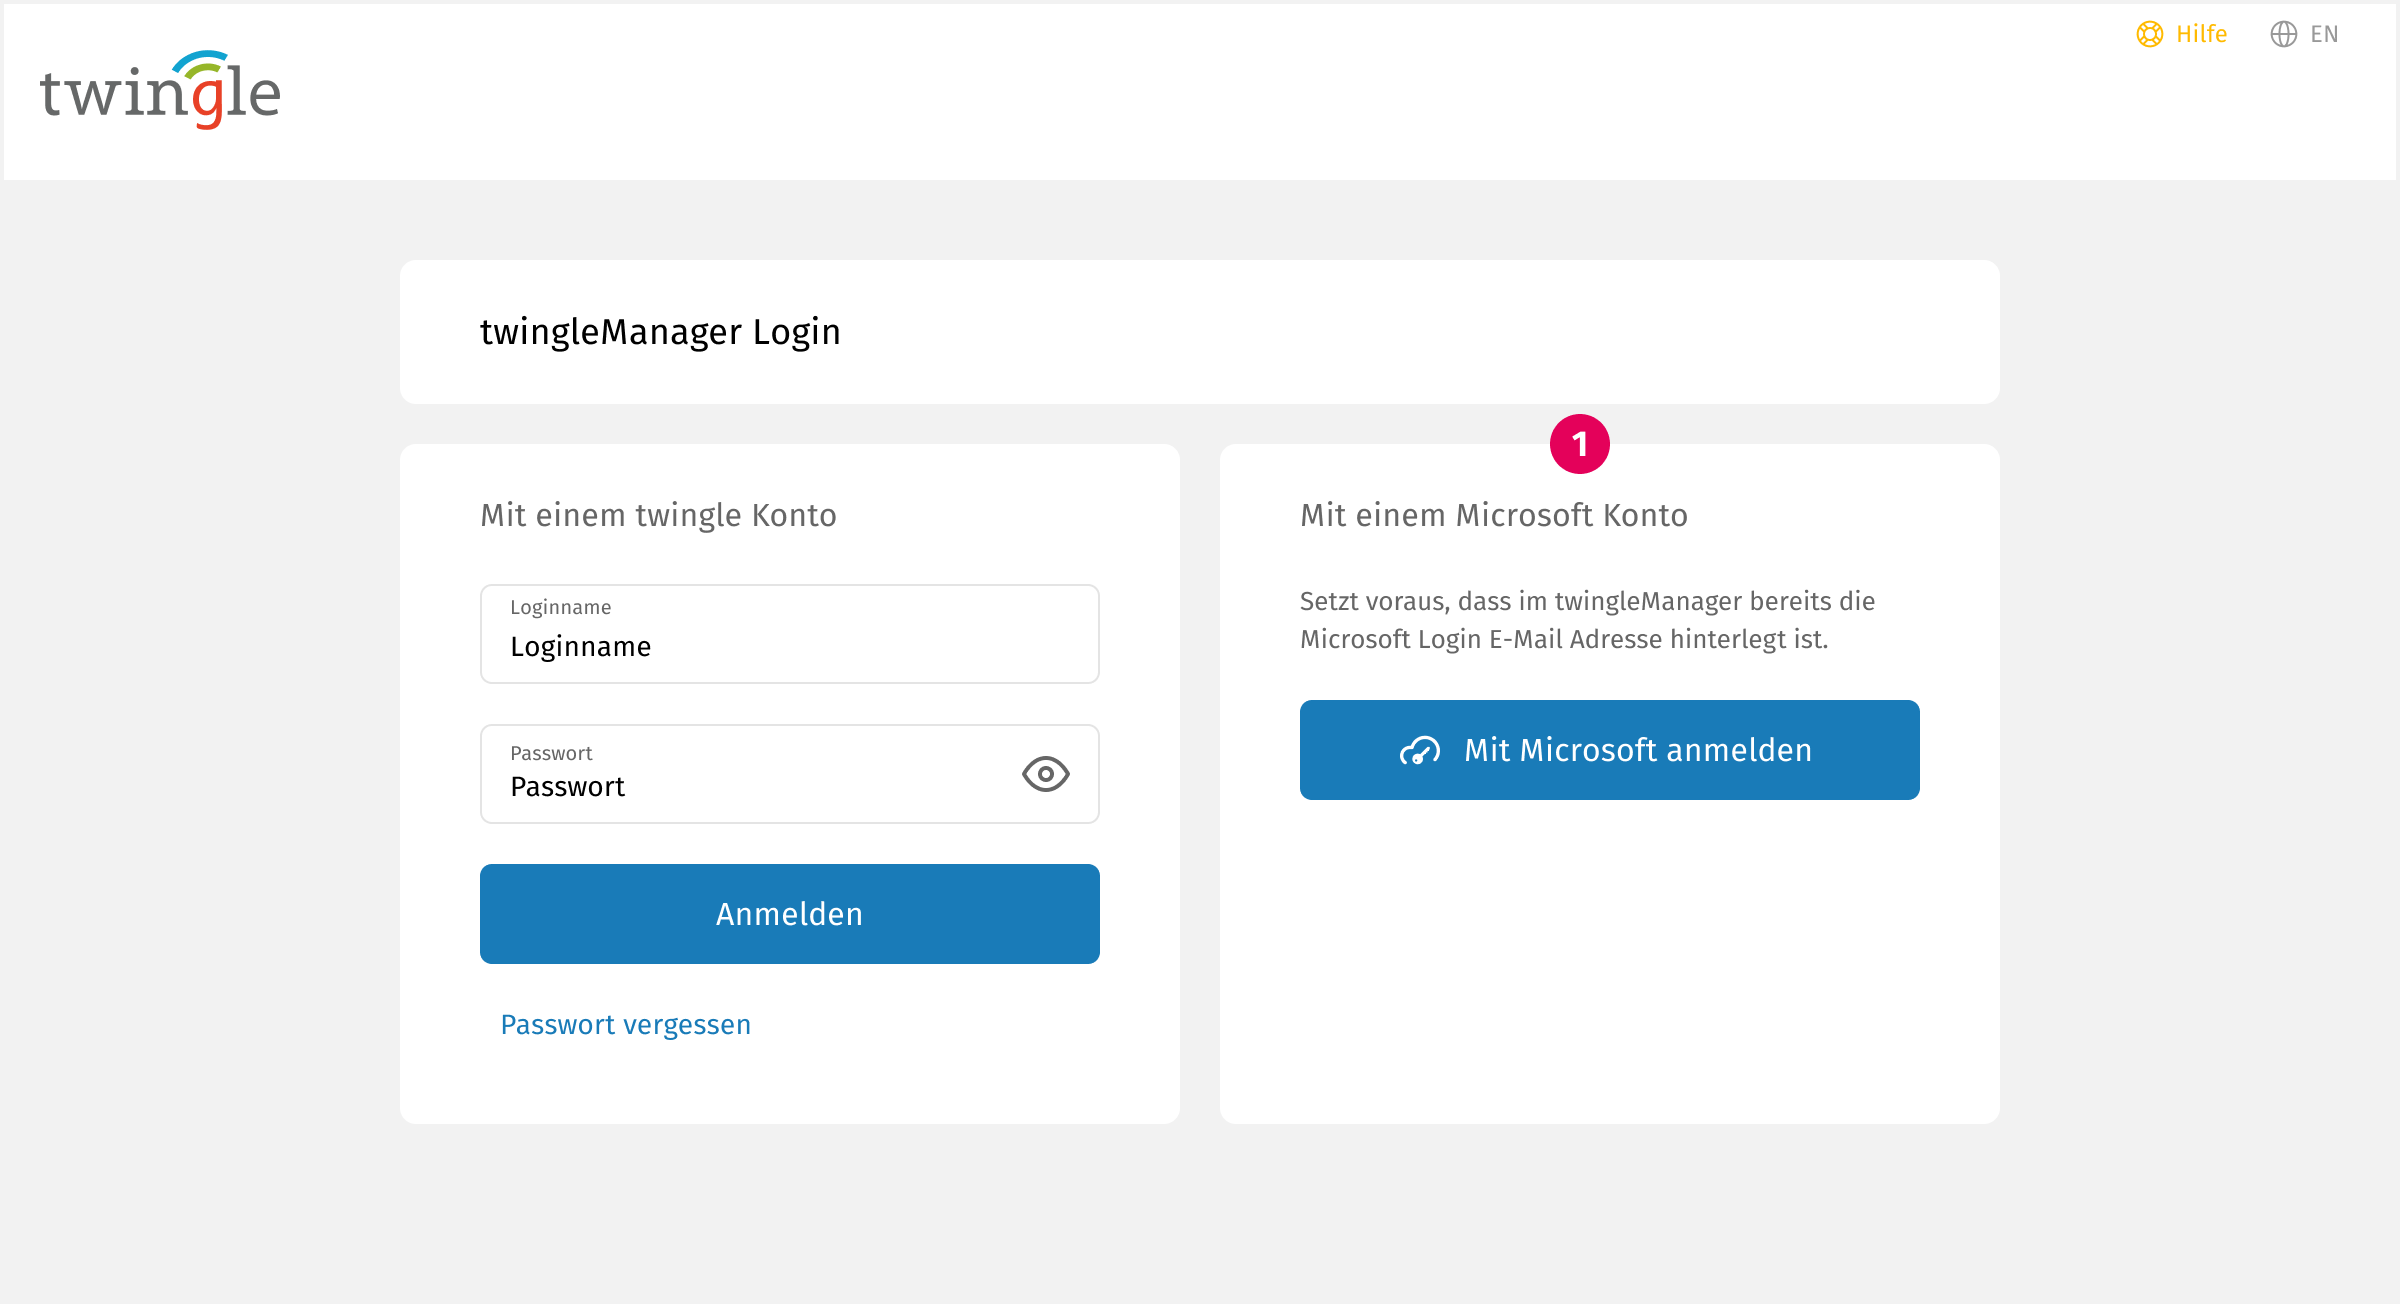Click the small Loginname field label
Viewport: 2400px width, 1304px height.
click(560, 607)
